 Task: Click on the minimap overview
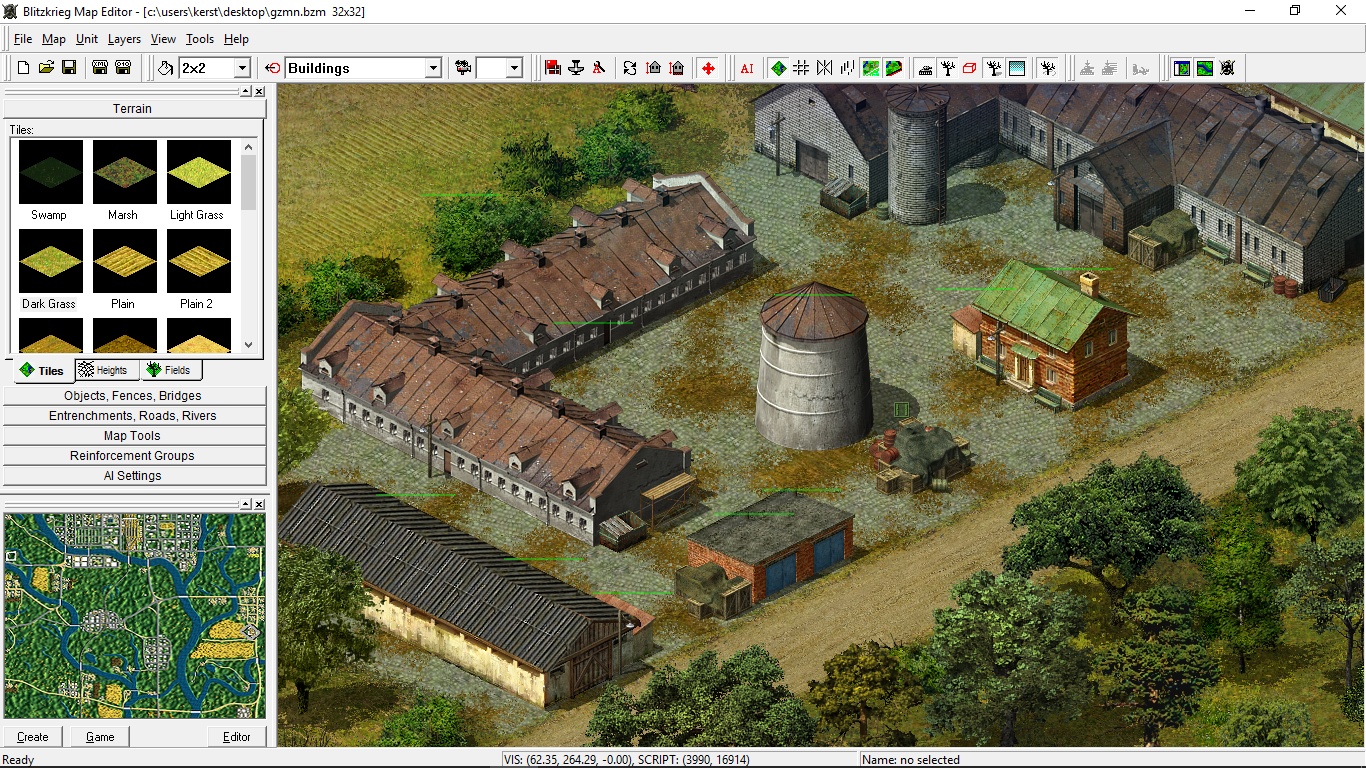pos(135,615)
